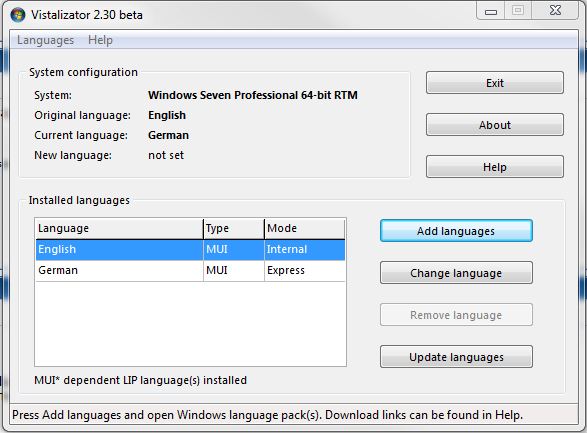
Task: Click the Exit button
Action: click(495, 83)
